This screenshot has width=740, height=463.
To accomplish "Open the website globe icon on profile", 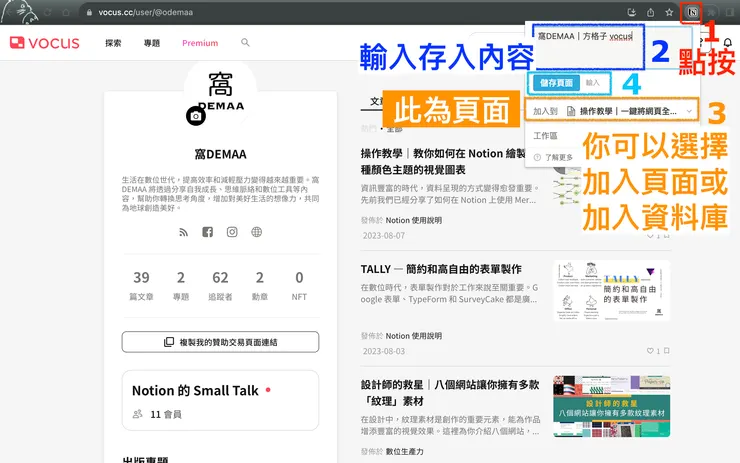I will click(256, 232).
